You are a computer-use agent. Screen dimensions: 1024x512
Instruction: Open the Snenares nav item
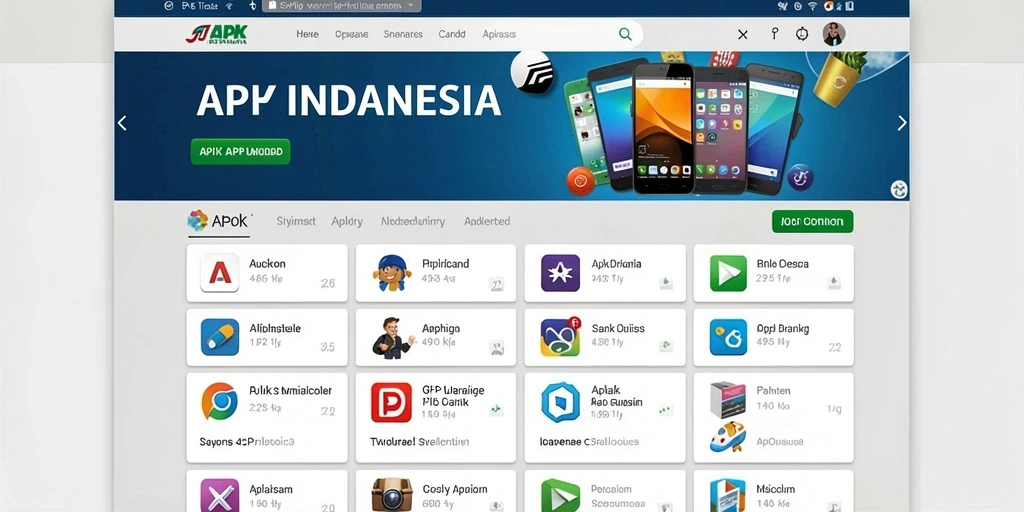point(403,34)
